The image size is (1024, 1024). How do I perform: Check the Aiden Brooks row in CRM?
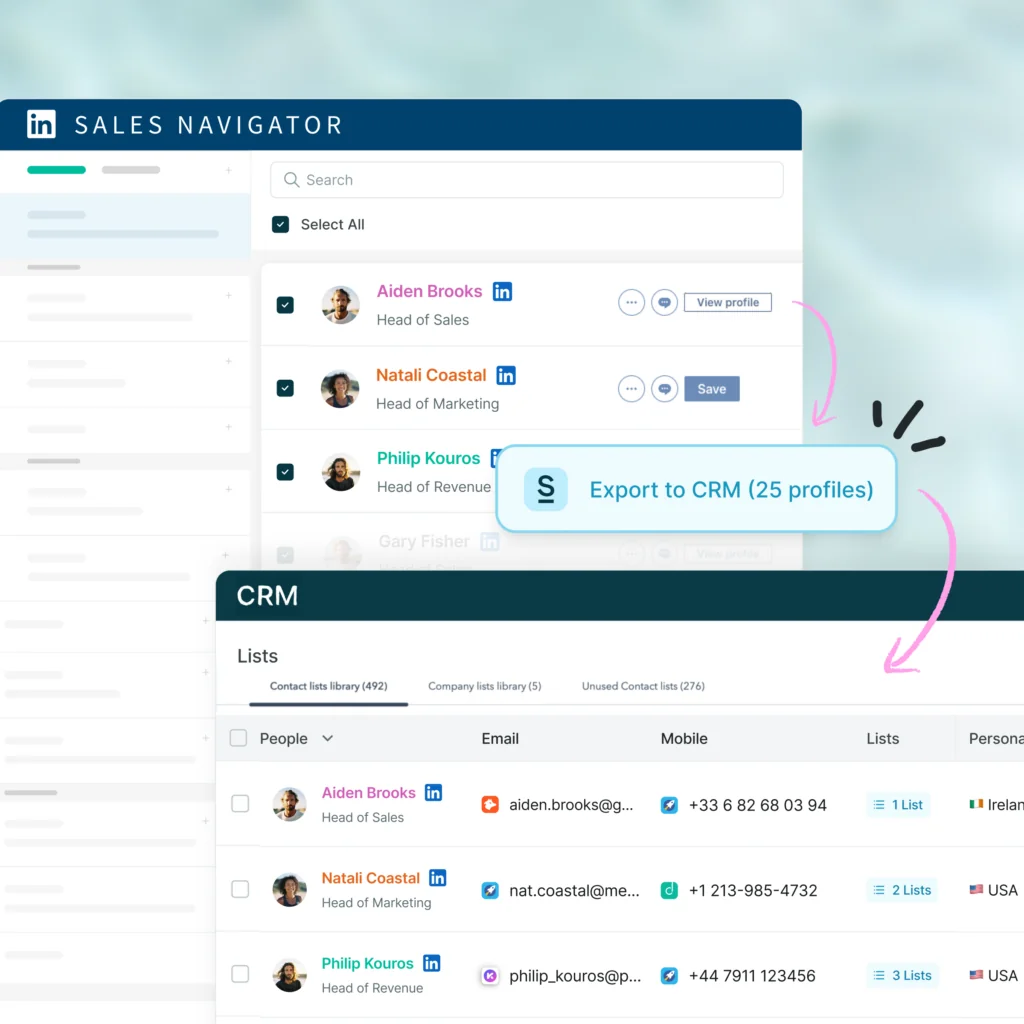(x=240, y=804)
